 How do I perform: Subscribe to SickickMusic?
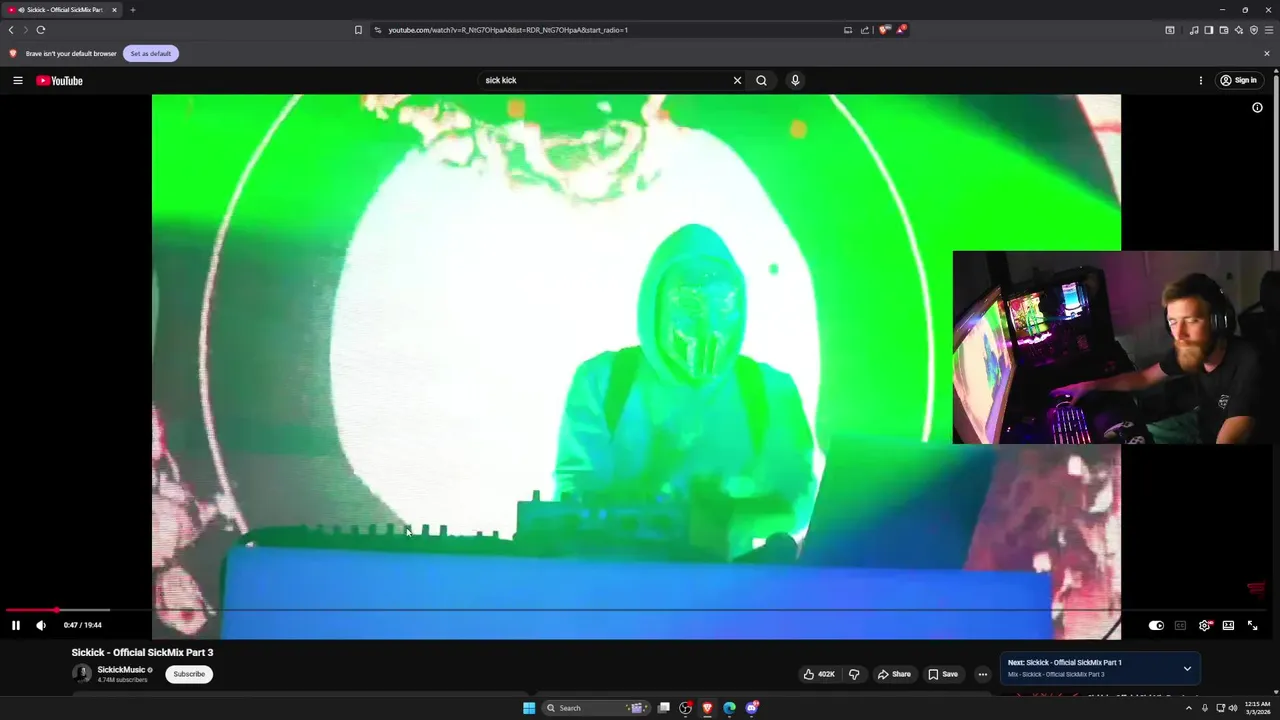tap(189, 674)
